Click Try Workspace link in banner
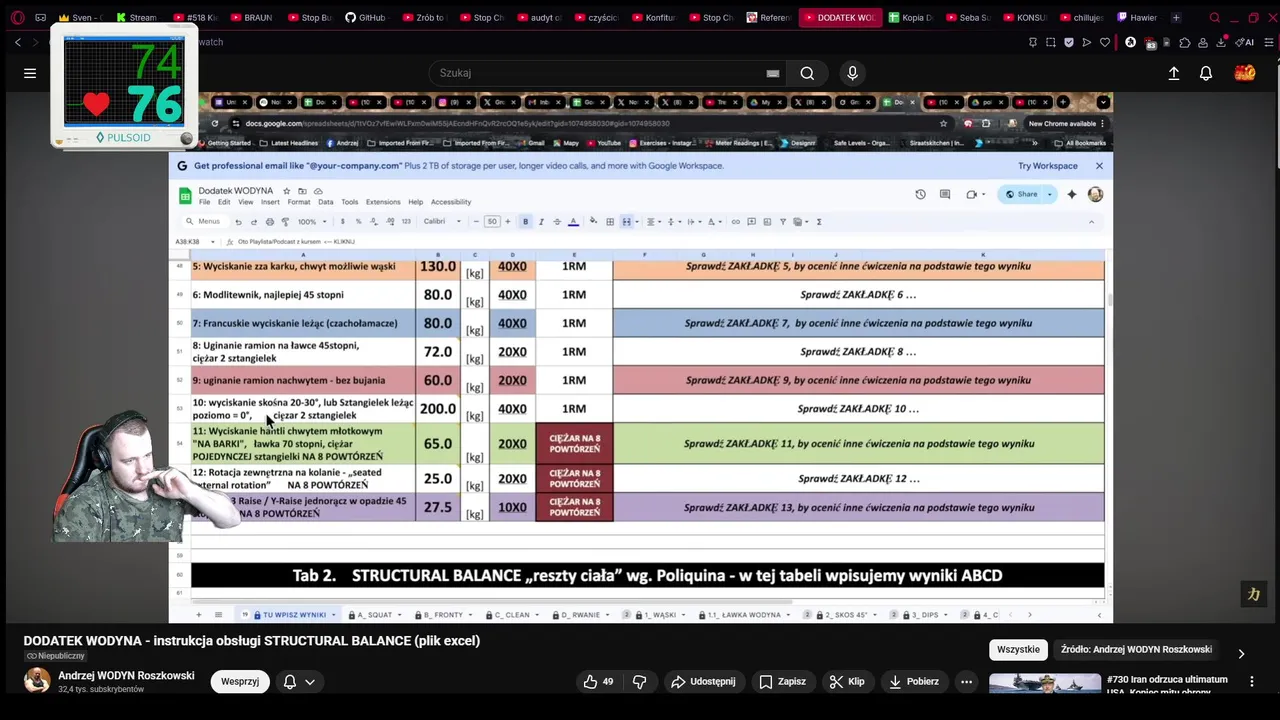 click(1048, 166)
